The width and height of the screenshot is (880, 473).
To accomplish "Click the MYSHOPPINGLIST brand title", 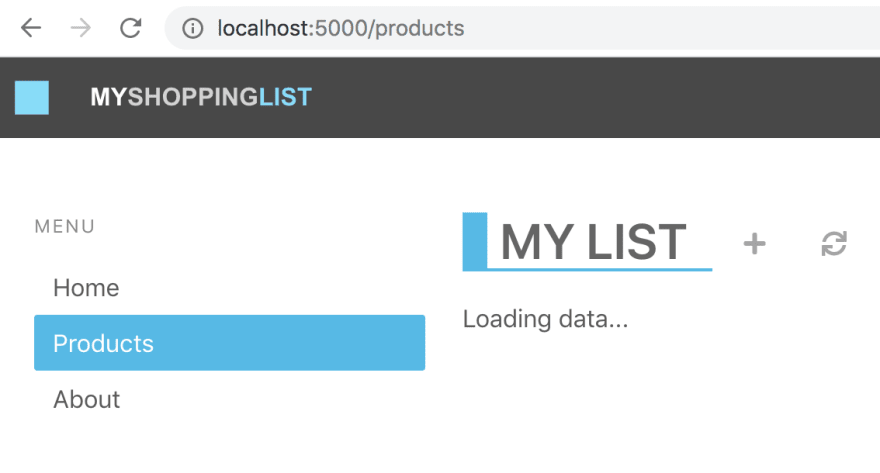I will tap(201, 97).
